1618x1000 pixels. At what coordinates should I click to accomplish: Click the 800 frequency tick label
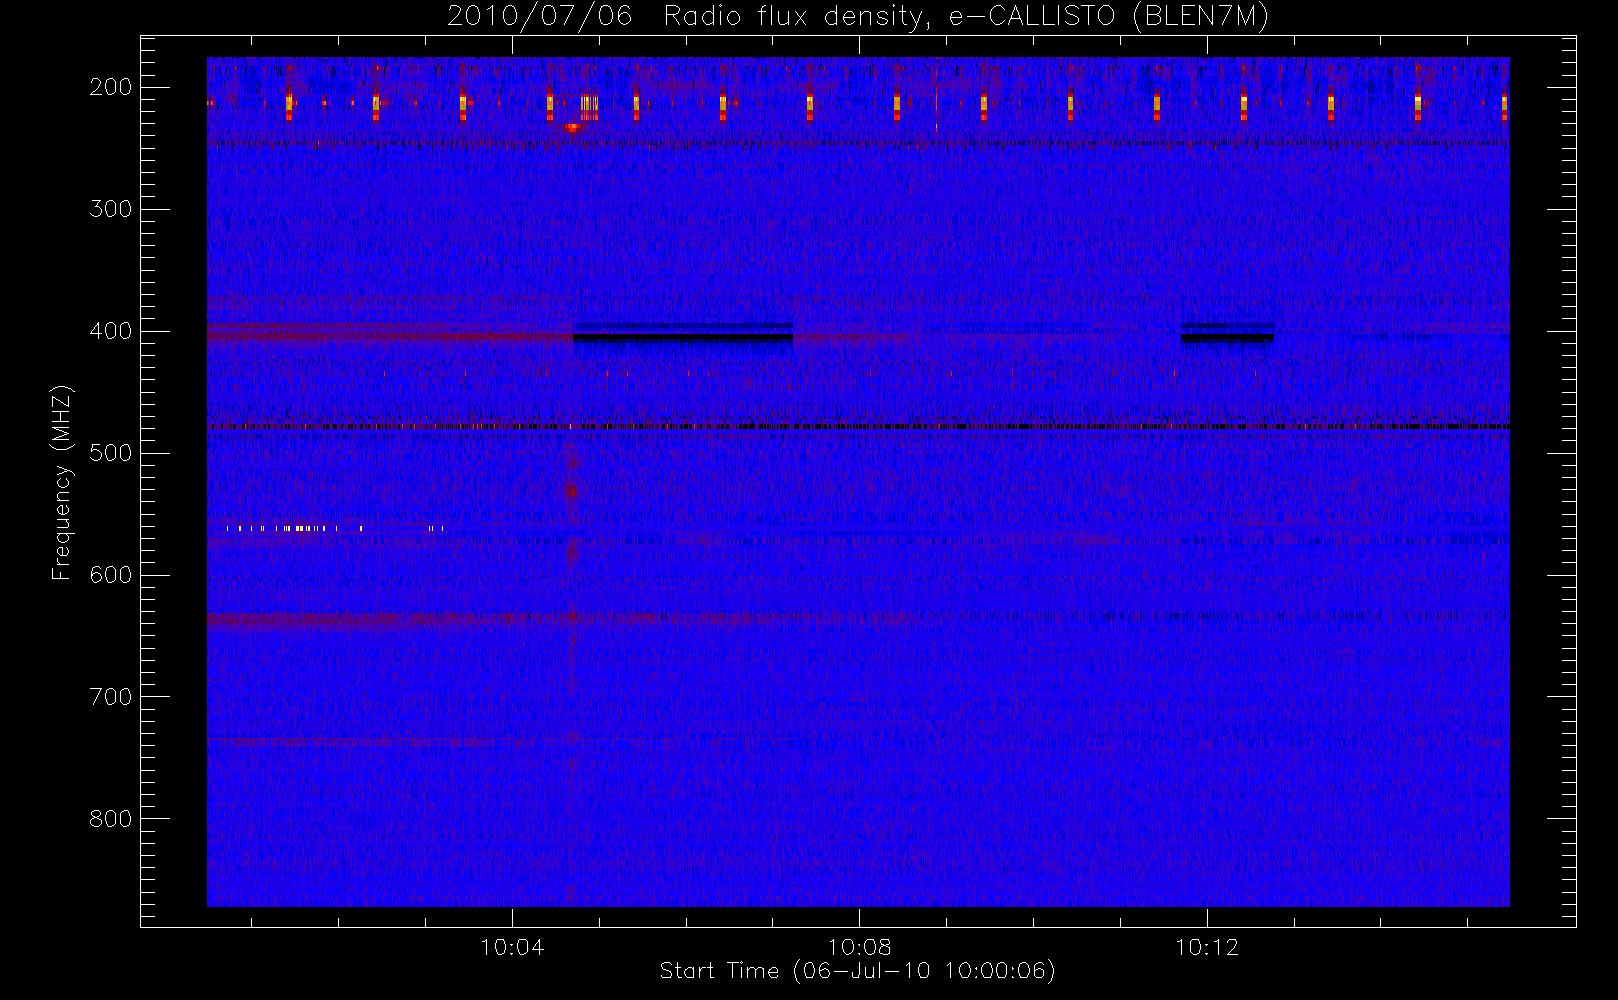[111, 819]
